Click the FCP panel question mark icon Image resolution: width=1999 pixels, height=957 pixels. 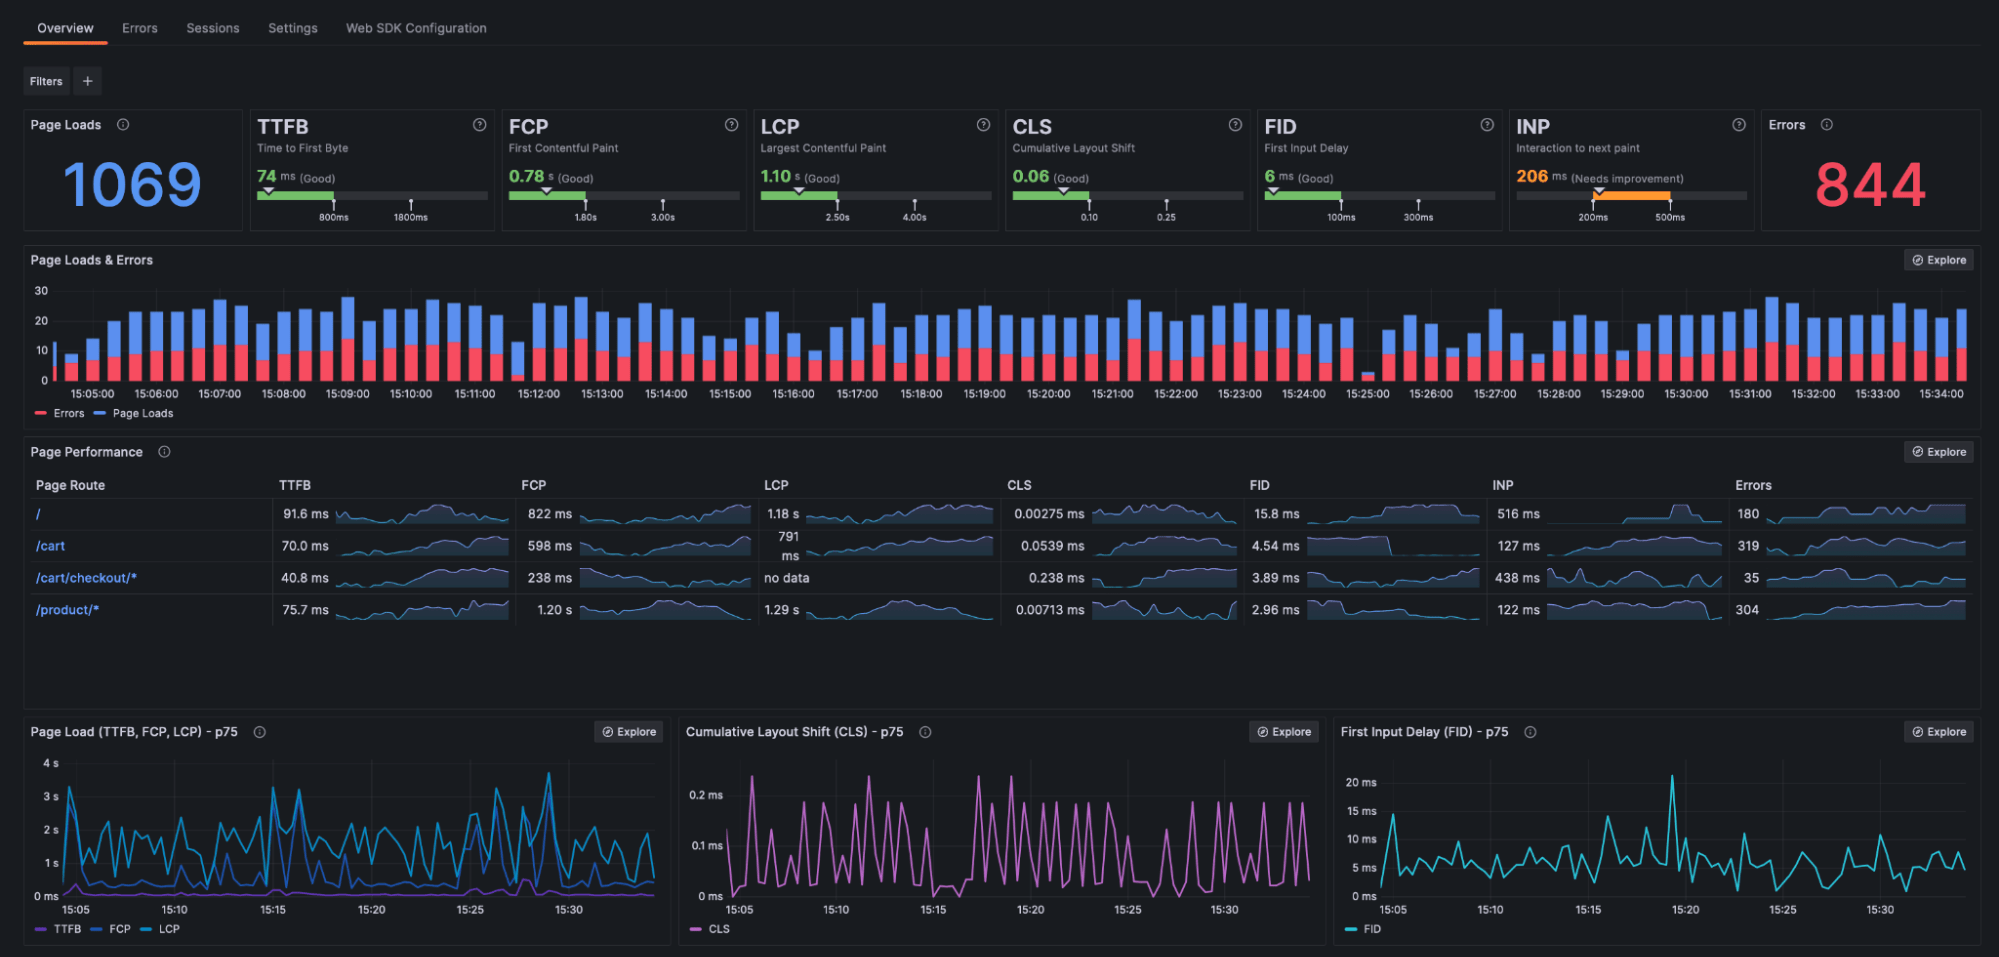[730, 125]
